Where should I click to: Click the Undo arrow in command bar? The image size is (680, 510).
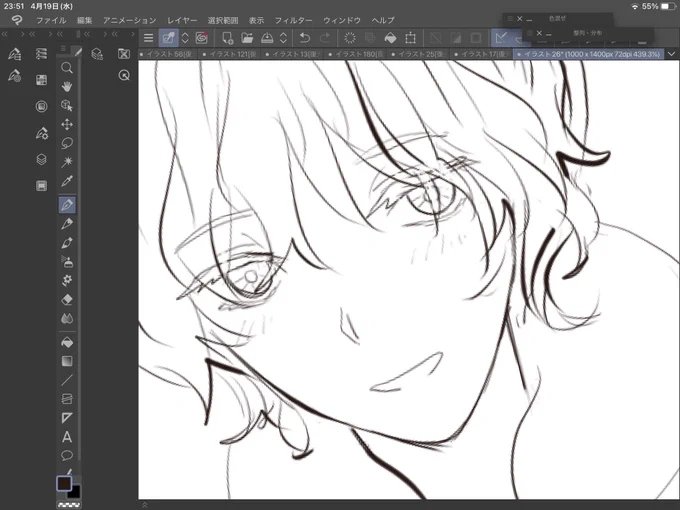(305, 38)
